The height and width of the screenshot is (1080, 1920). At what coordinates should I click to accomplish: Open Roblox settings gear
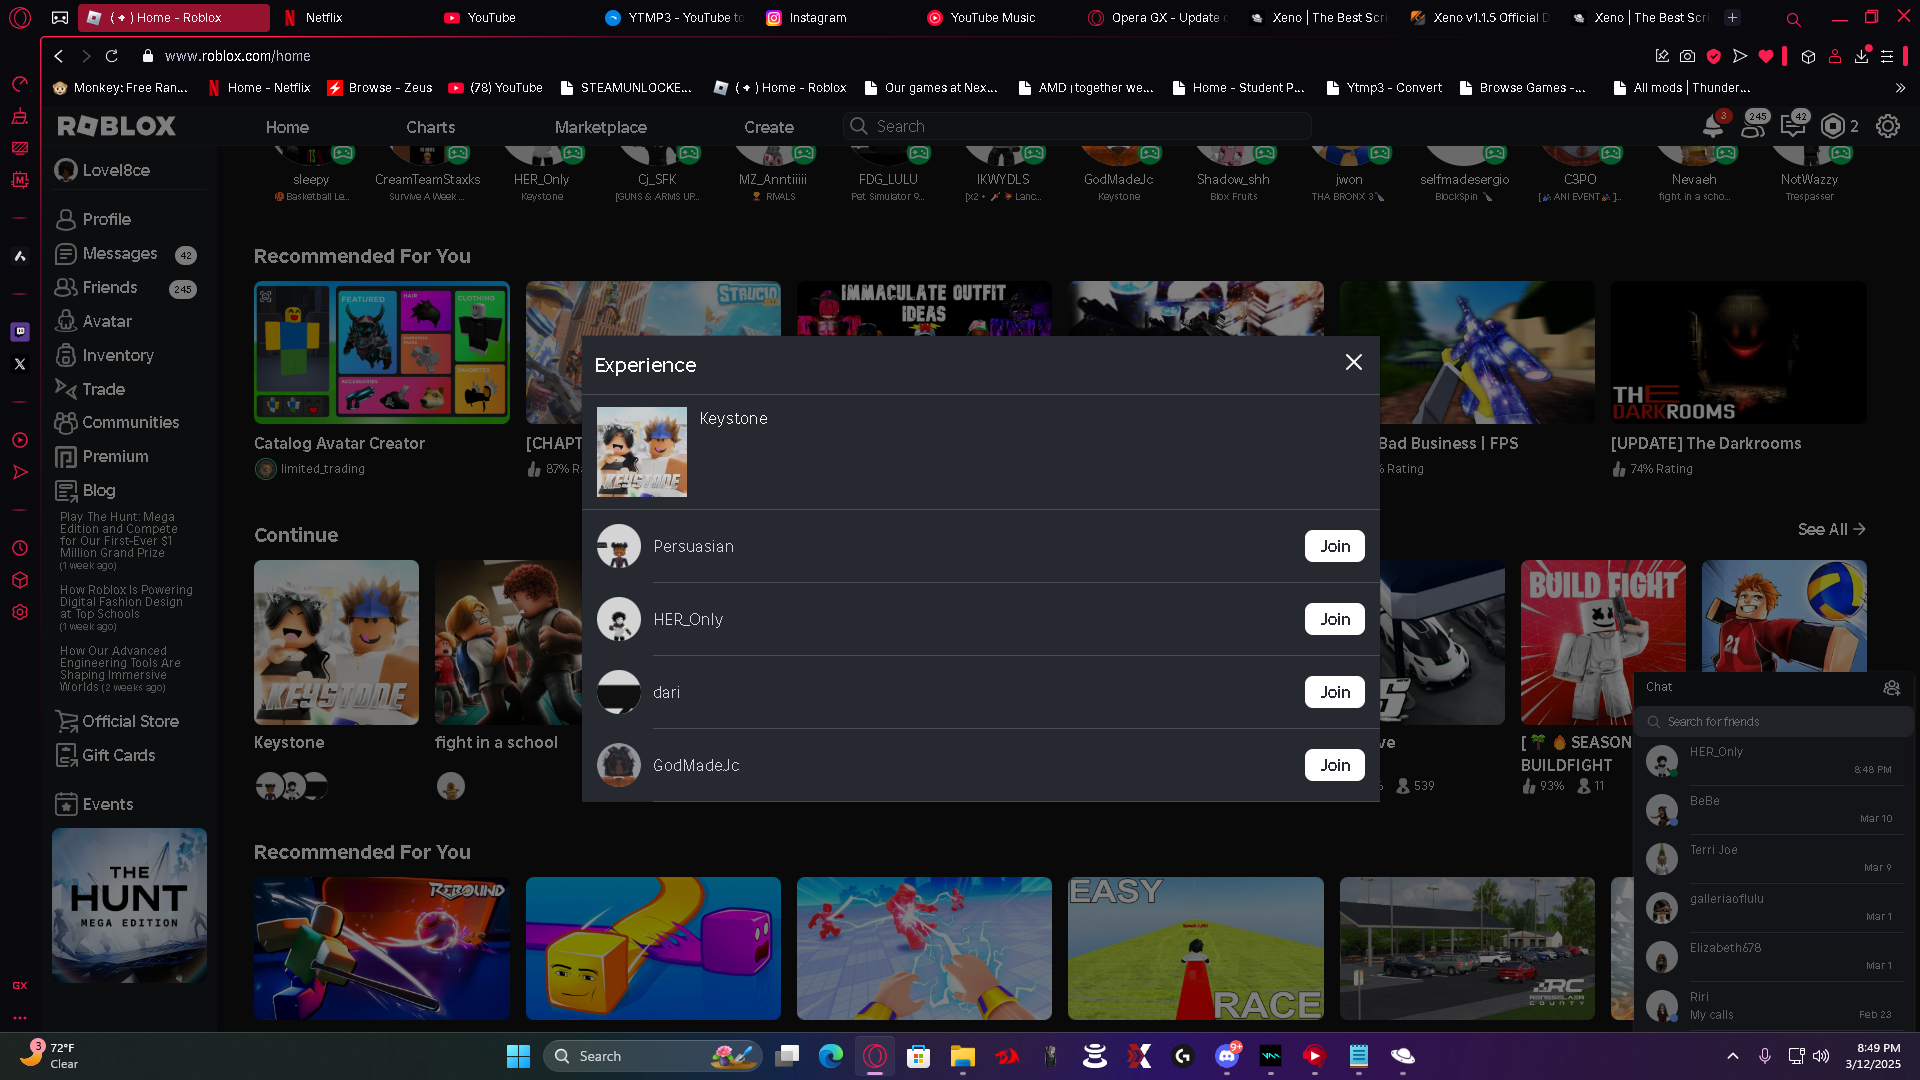click(1888, 126)
